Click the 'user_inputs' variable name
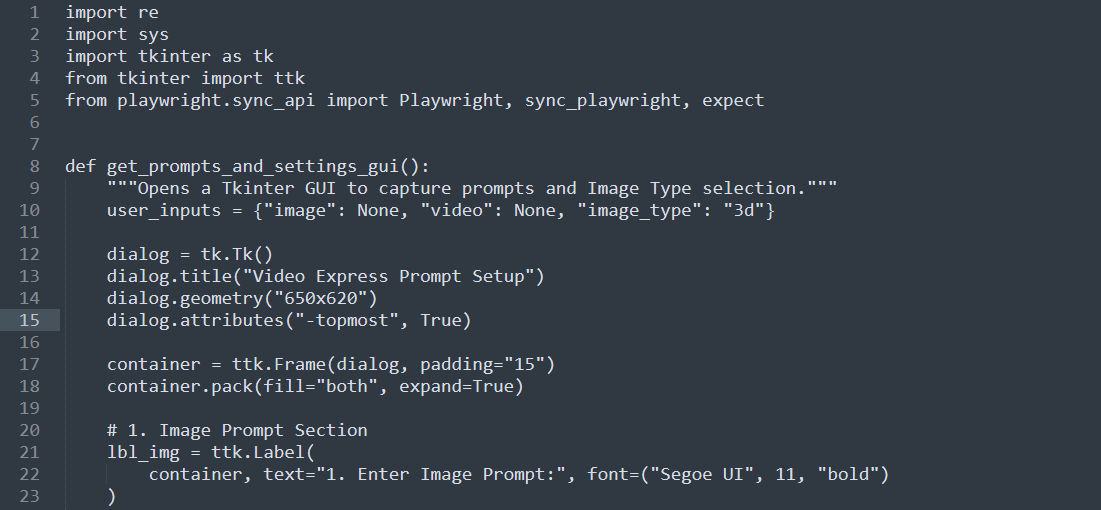The width and height of the screenshot is (1101, 510). [164, 210]
